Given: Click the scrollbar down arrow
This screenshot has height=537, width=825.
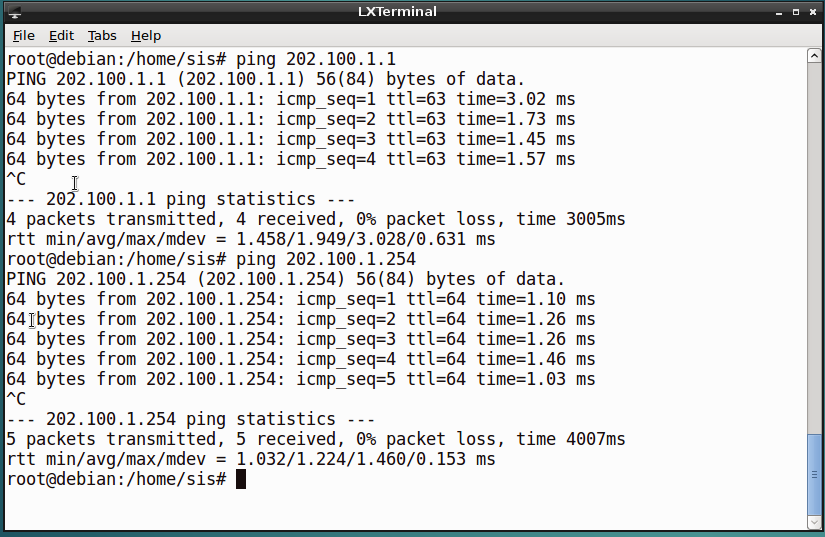Looking at the screenshot, I should click(x=814, y=522).
